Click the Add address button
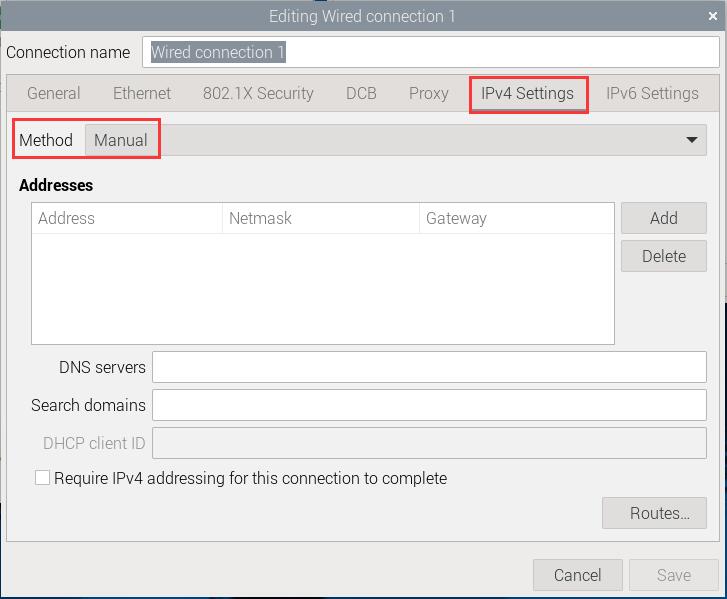The image size is (727, 599). [663, 218]
